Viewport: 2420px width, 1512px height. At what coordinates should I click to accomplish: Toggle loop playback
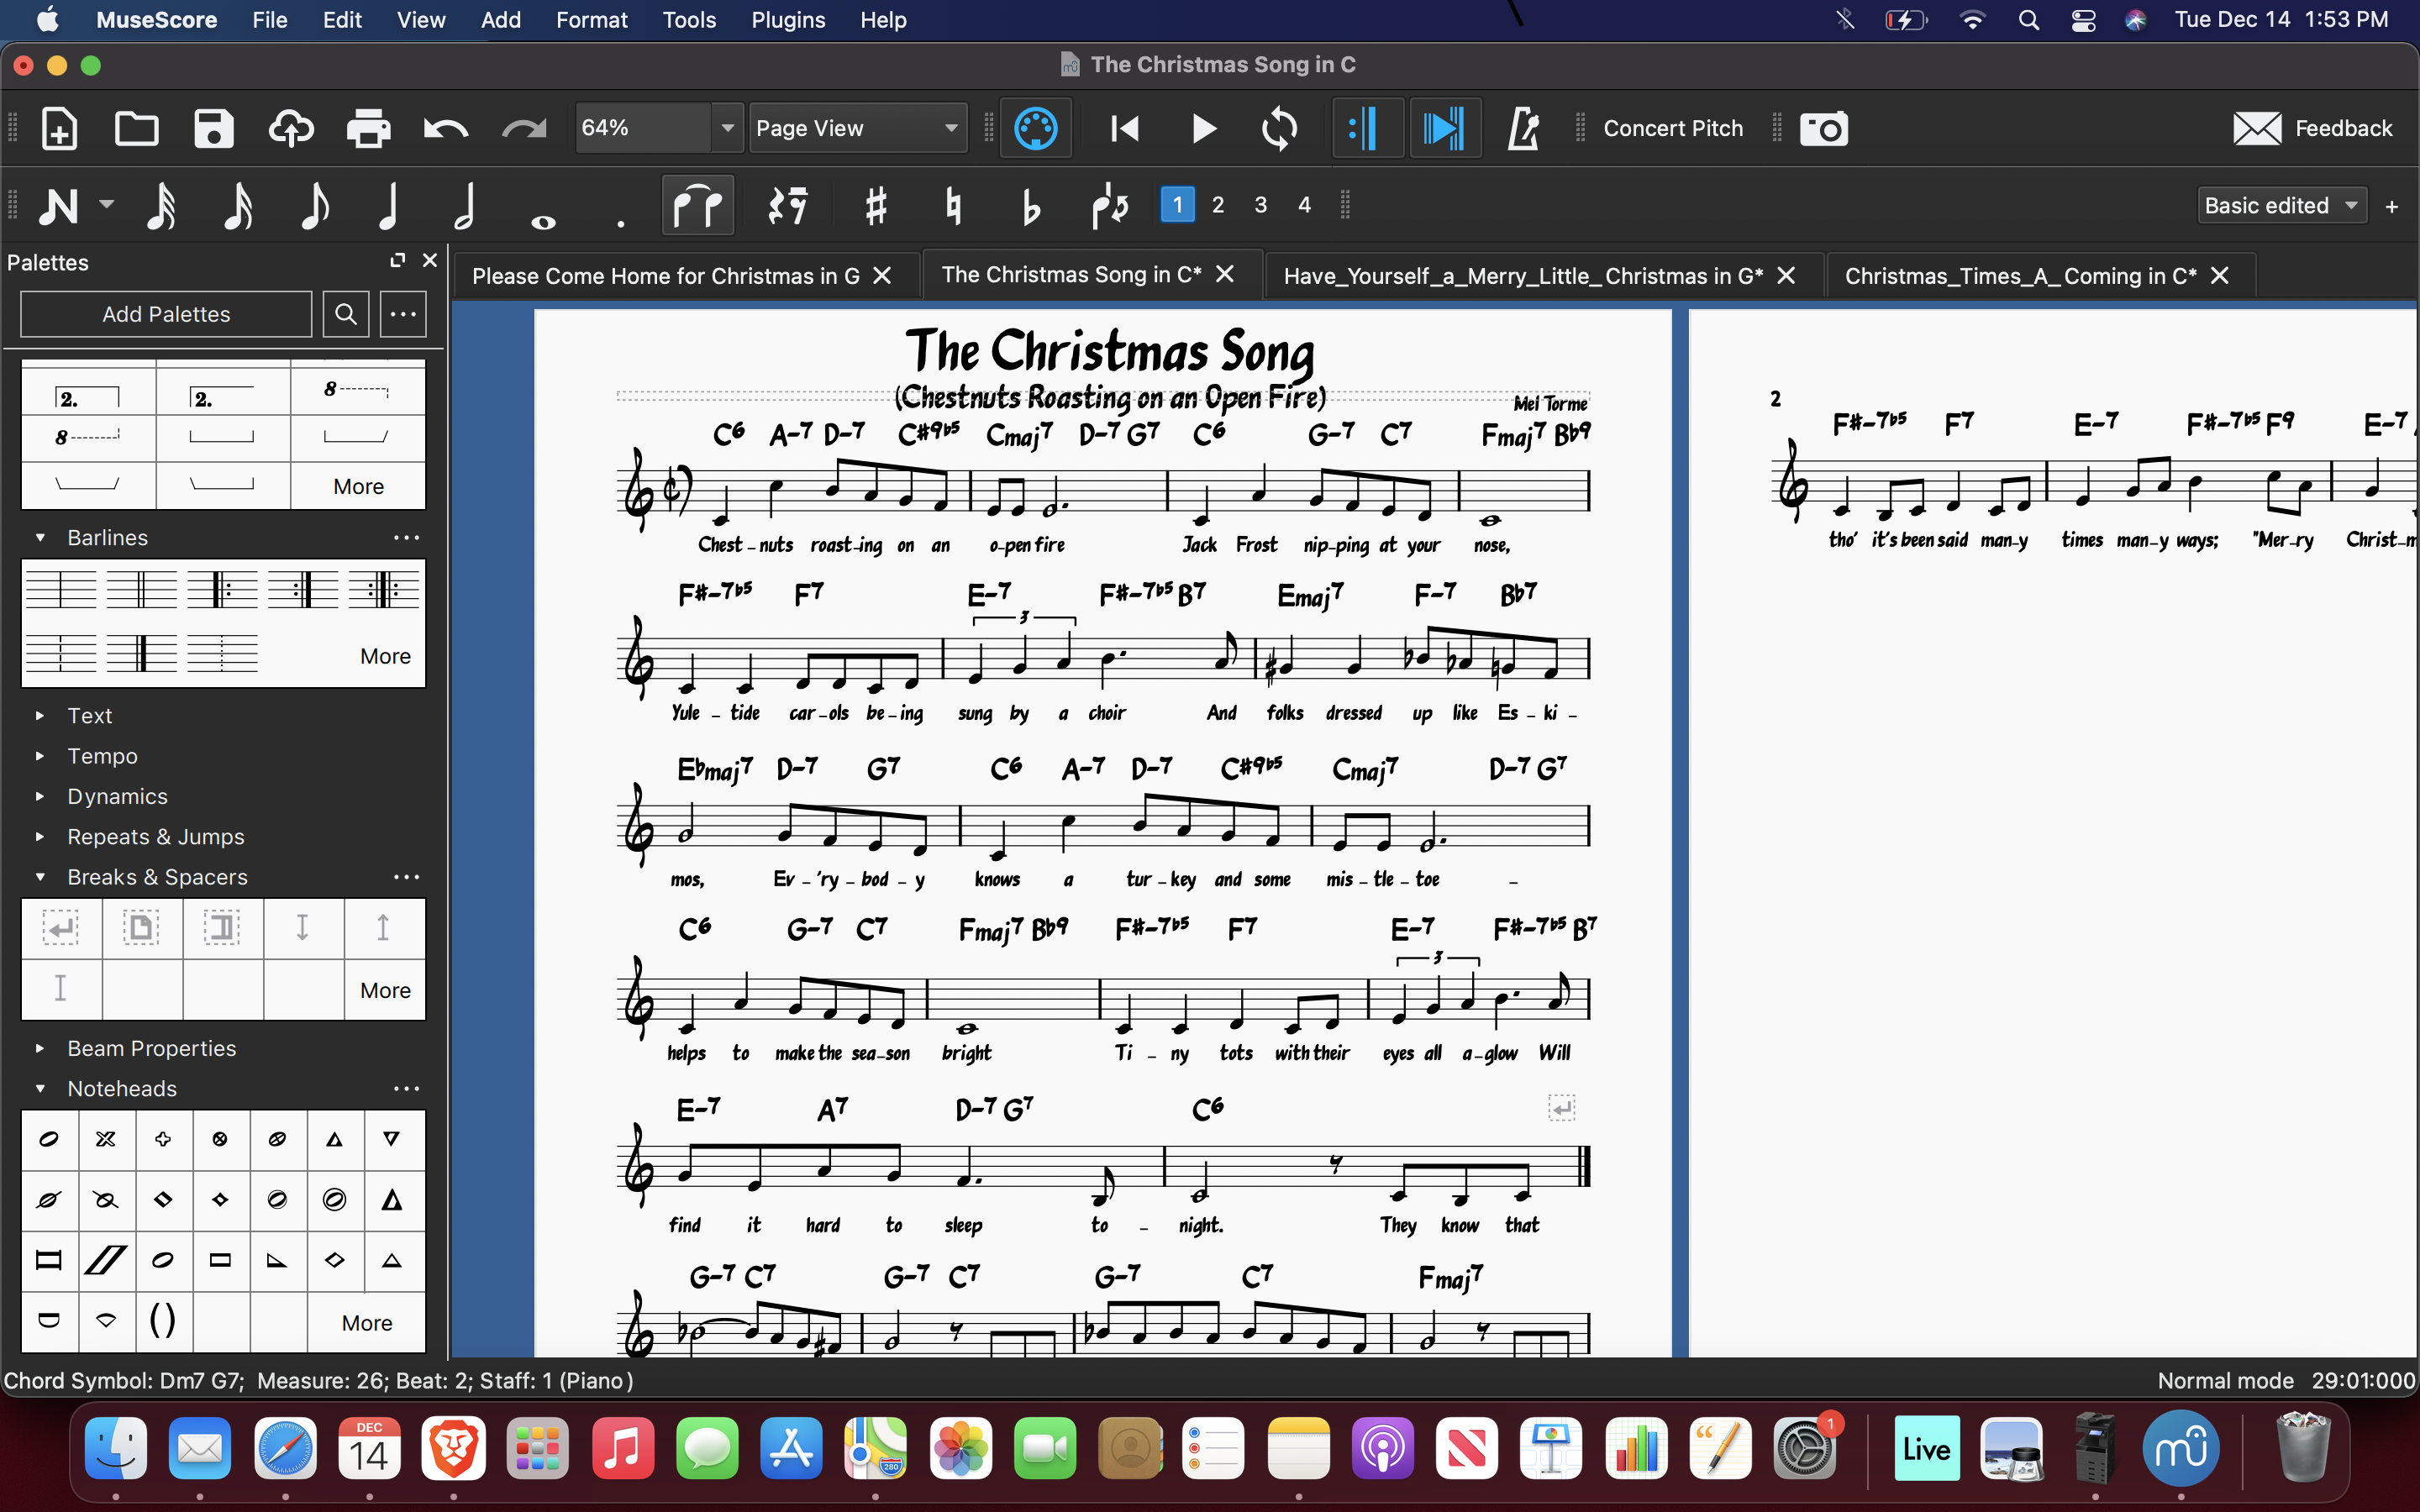1280,129
